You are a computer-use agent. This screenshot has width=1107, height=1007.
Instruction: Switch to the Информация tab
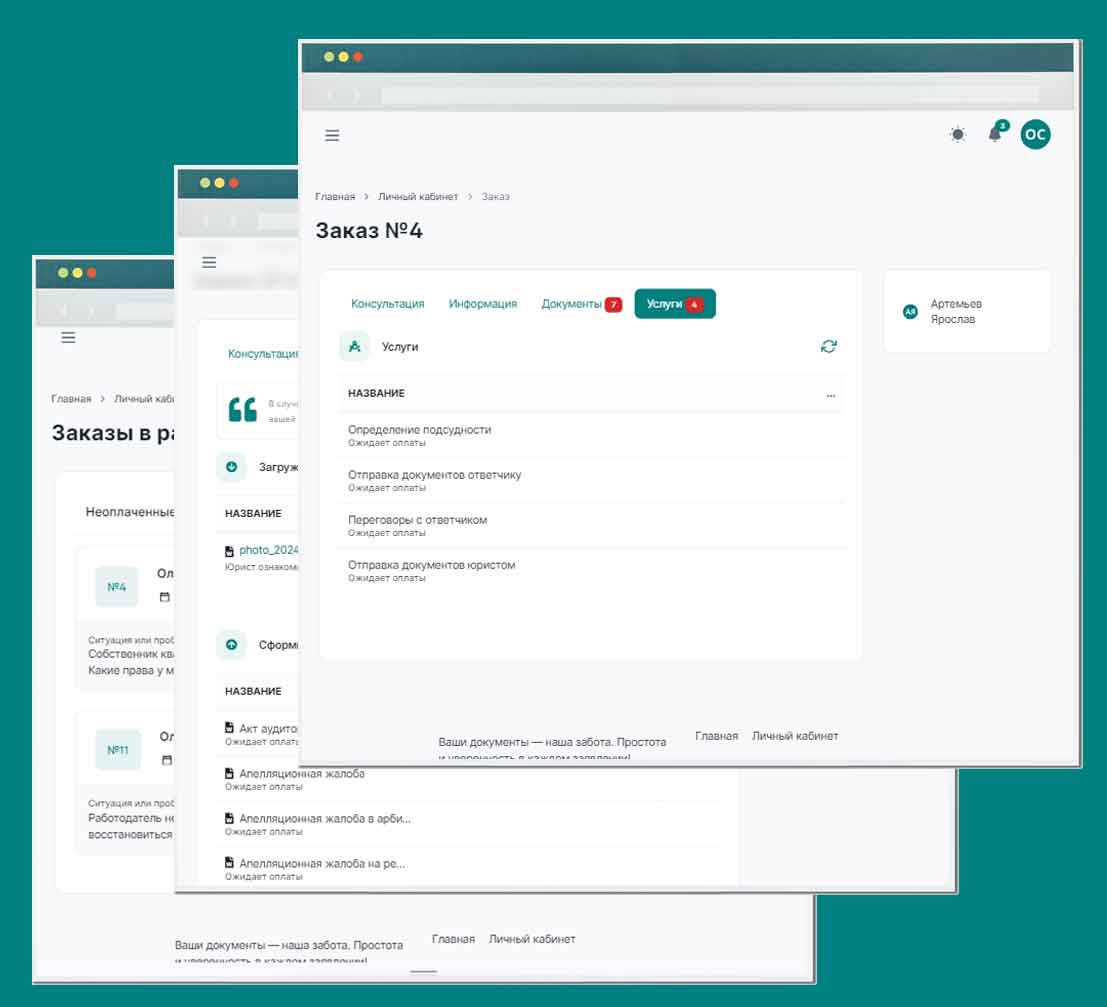click(x=482, y=304)
